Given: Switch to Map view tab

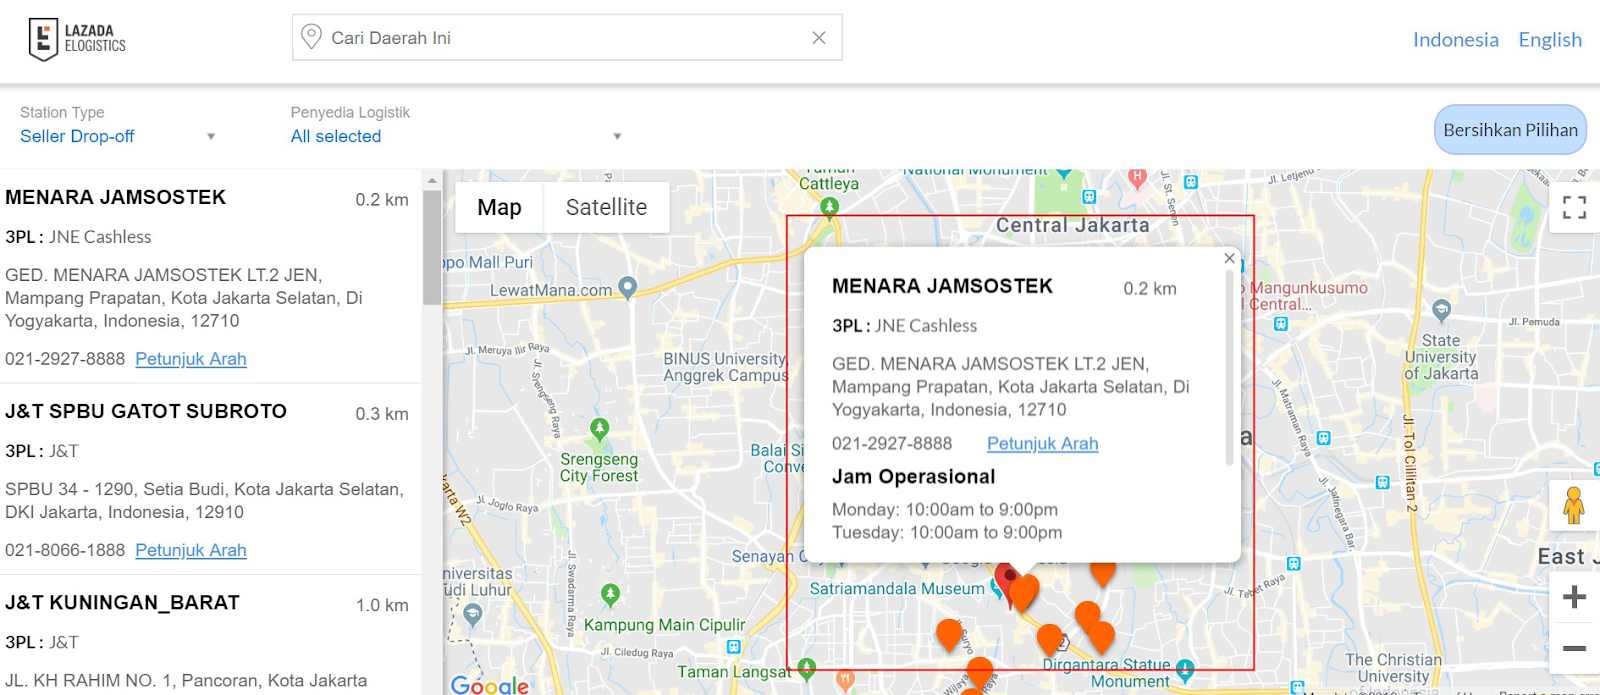Looking at the screenshot, I should (499, 207).
